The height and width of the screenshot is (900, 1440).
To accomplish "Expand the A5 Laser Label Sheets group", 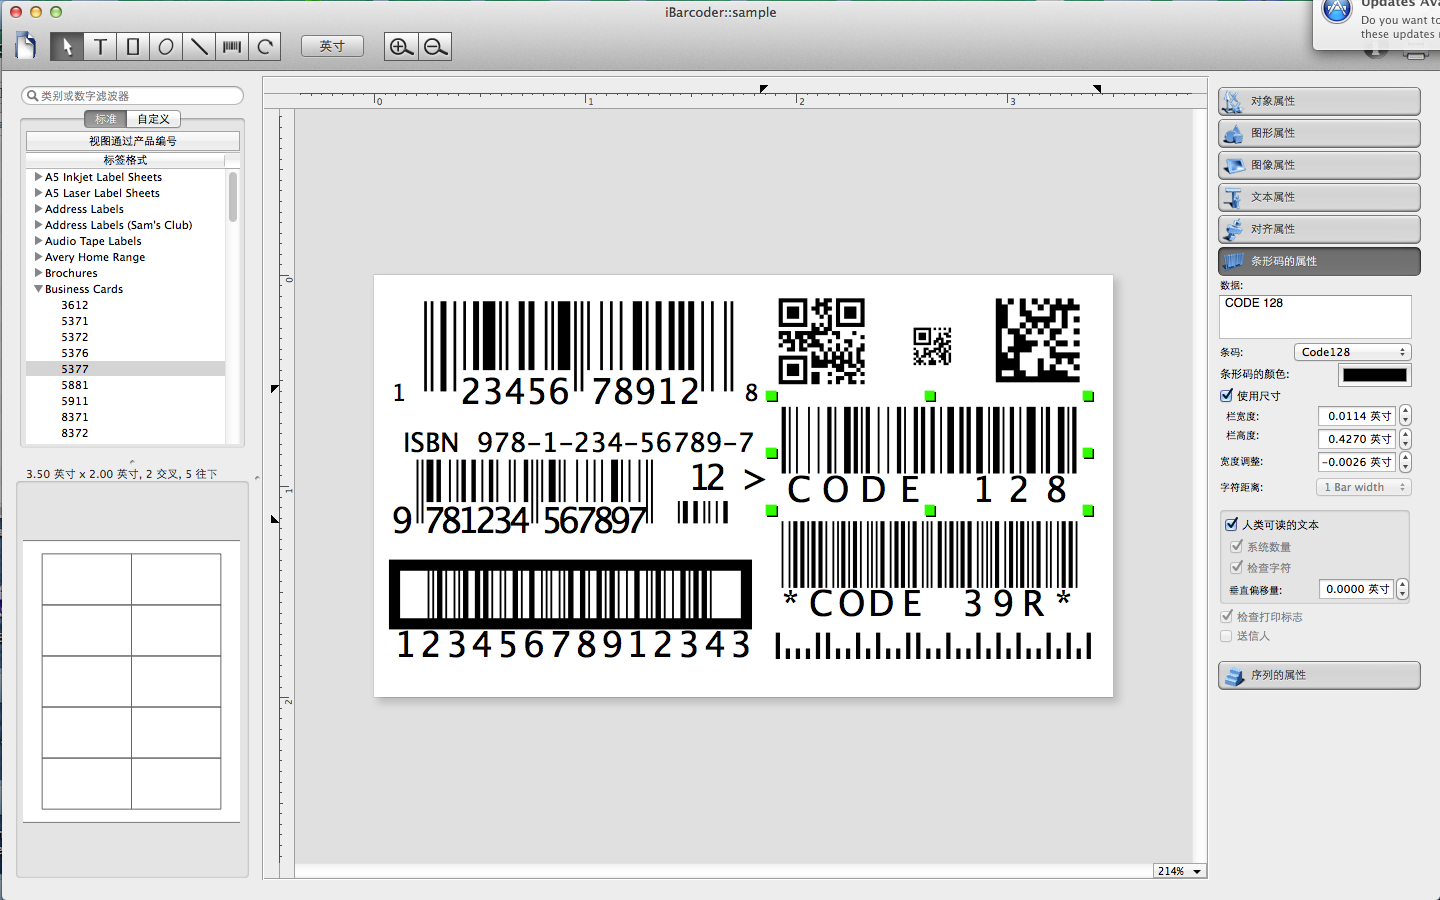I will [38, 193].
